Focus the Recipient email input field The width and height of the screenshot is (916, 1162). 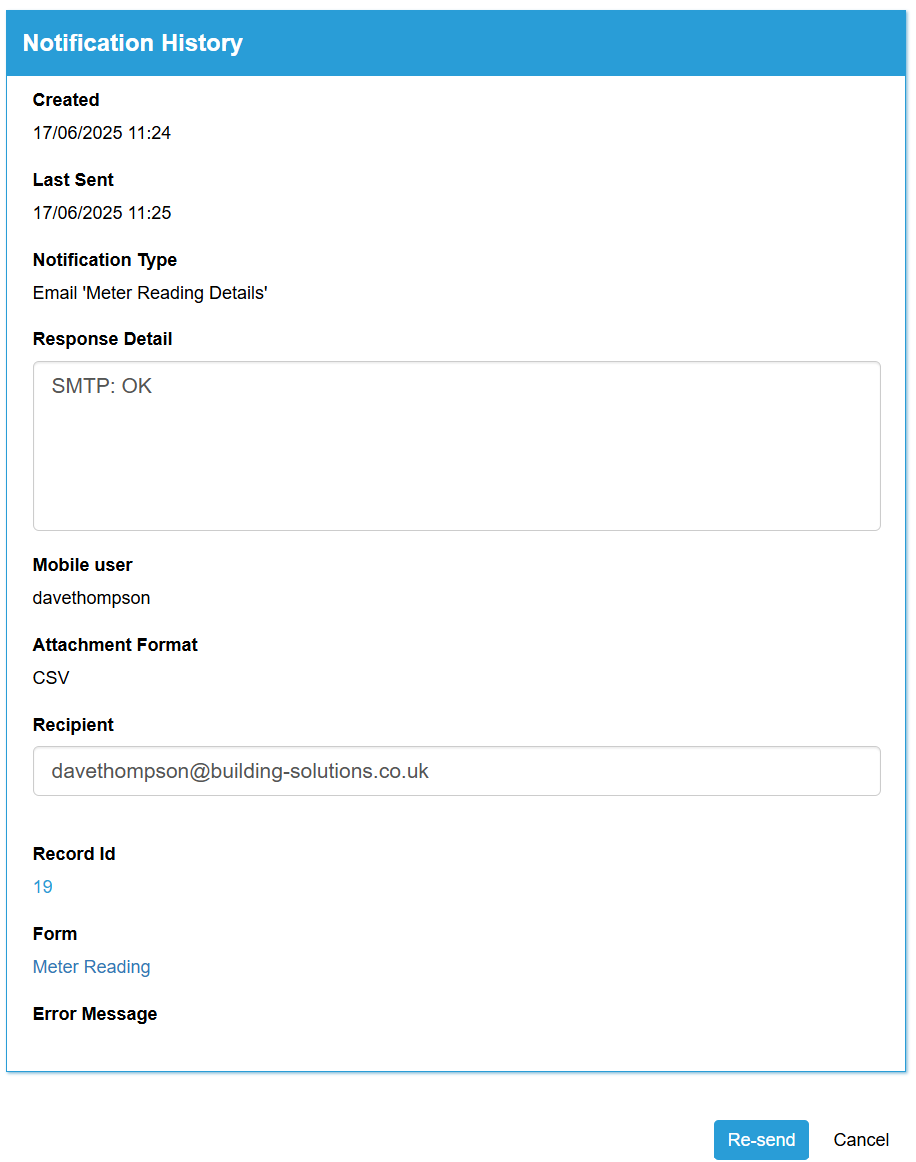point(457,771)
